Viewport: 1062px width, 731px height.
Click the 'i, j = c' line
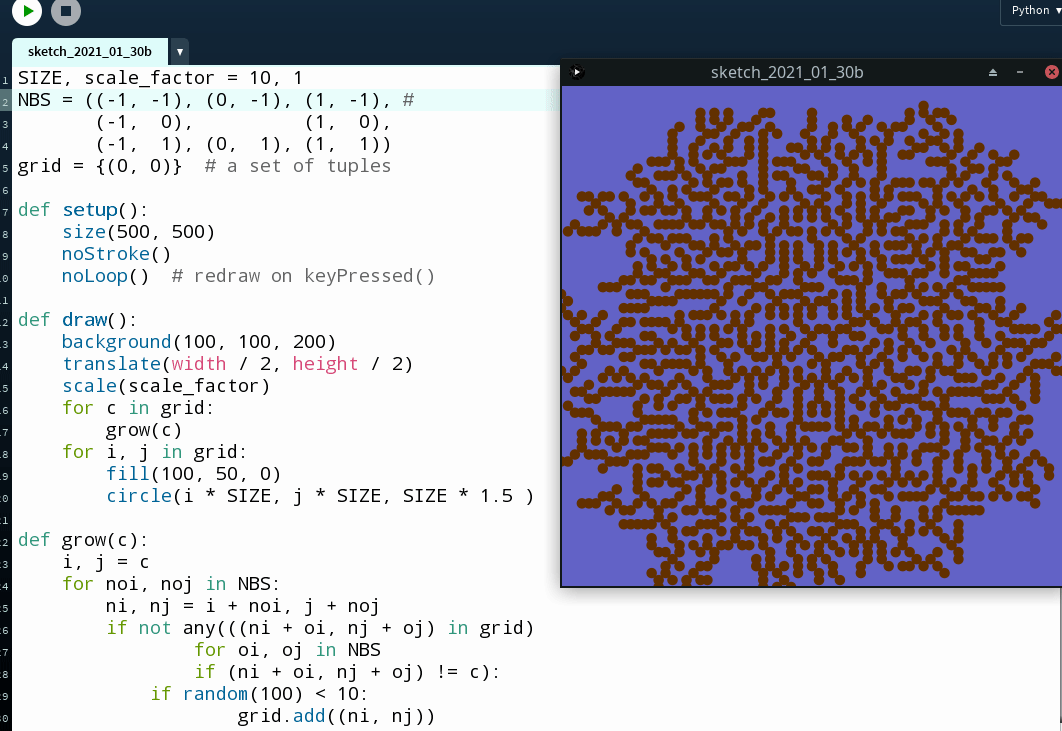click(x=105, y=562)
